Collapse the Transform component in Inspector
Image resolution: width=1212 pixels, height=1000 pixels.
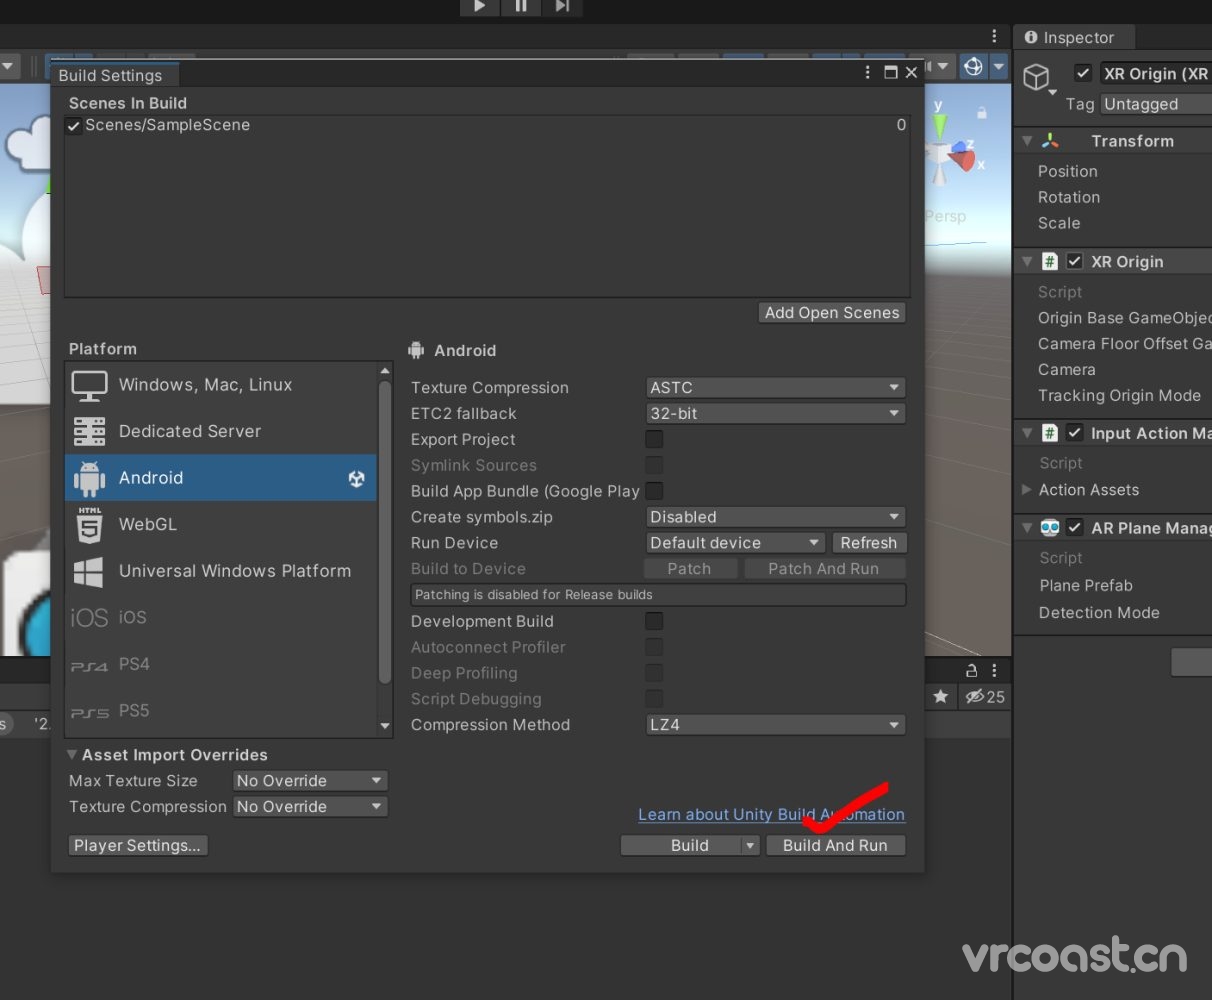pos(1026,140)
